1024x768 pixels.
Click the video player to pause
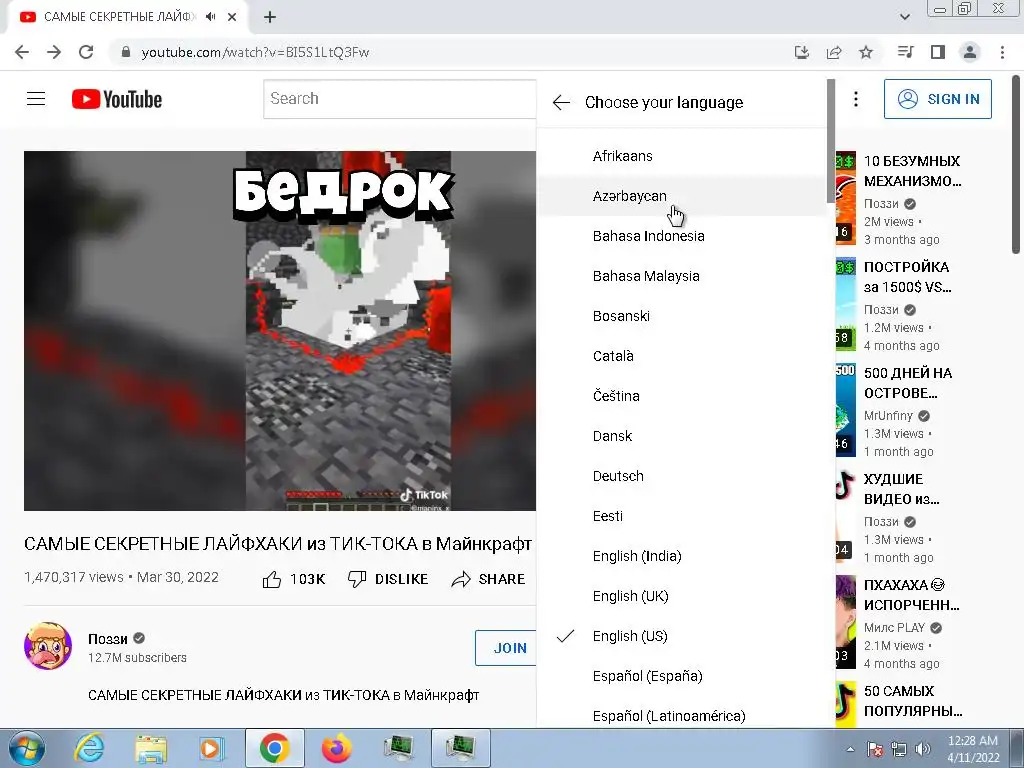[x=280, y=331]
